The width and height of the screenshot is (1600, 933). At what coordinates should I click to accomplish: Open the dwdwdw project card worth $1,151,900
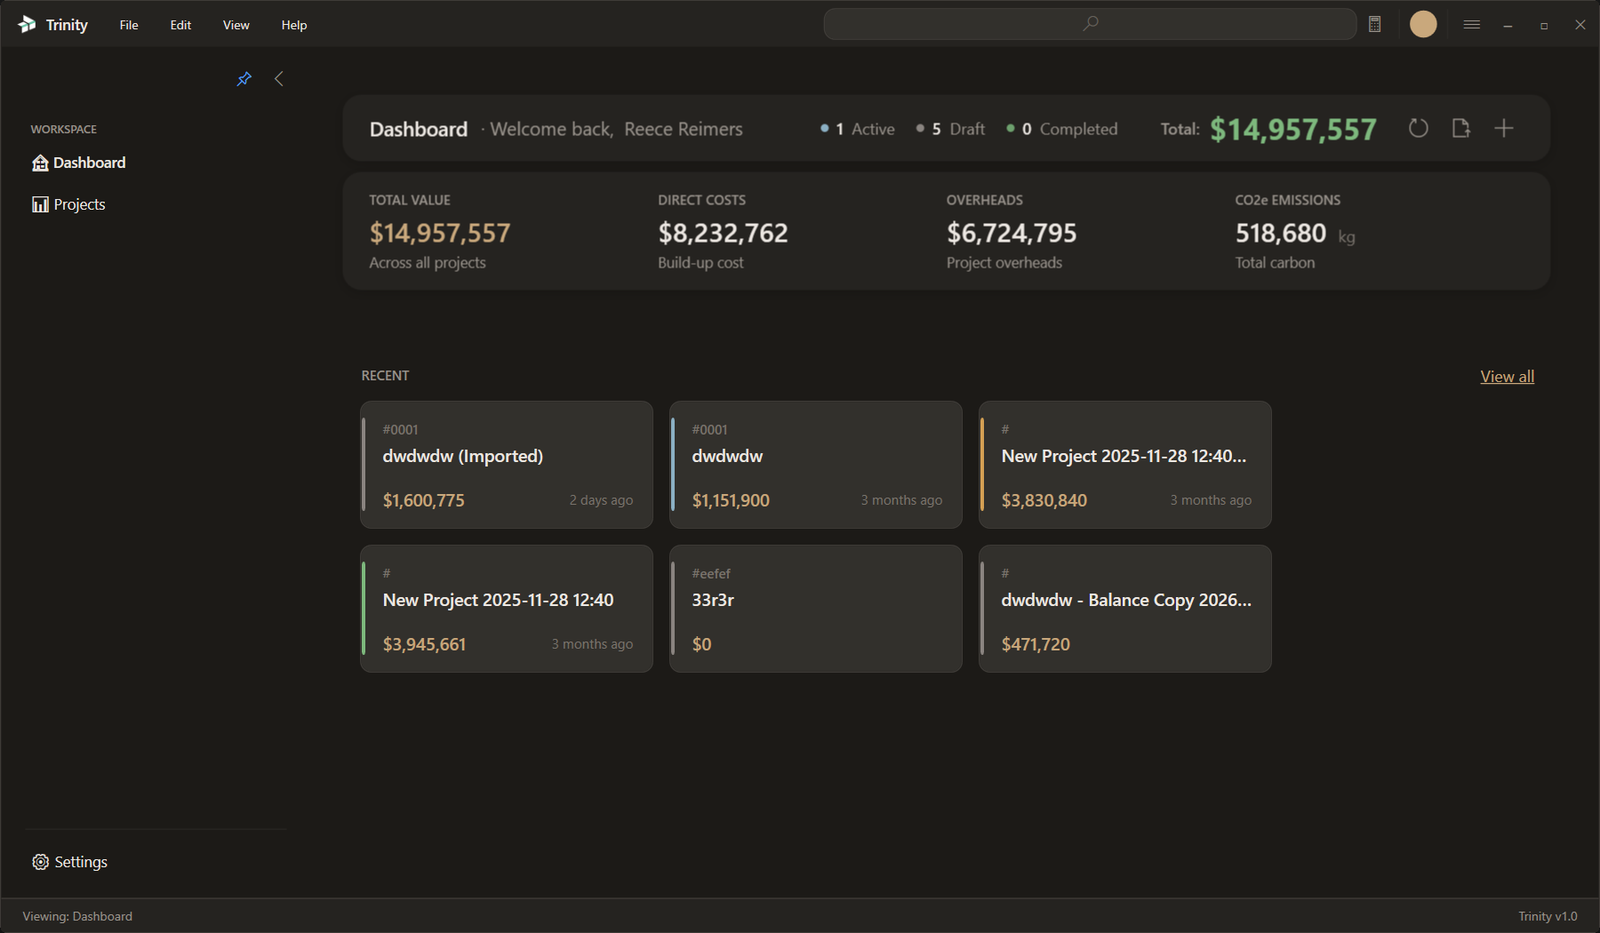click(x=816, y=465)
